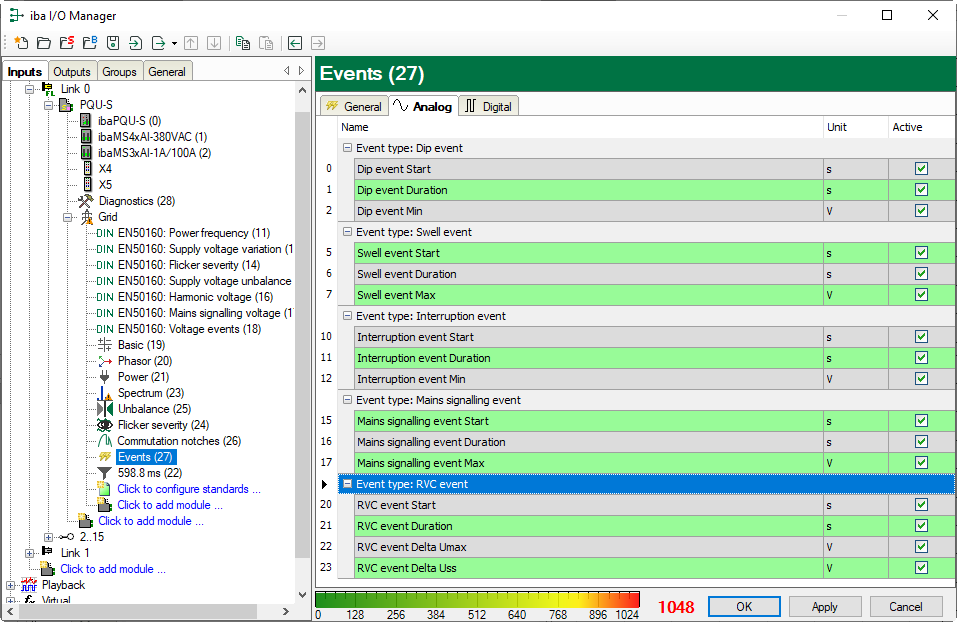The width and height of the screenshot is (957, 622).
Task: Click the Import toolbar icon
Action: tap(135, 43)
